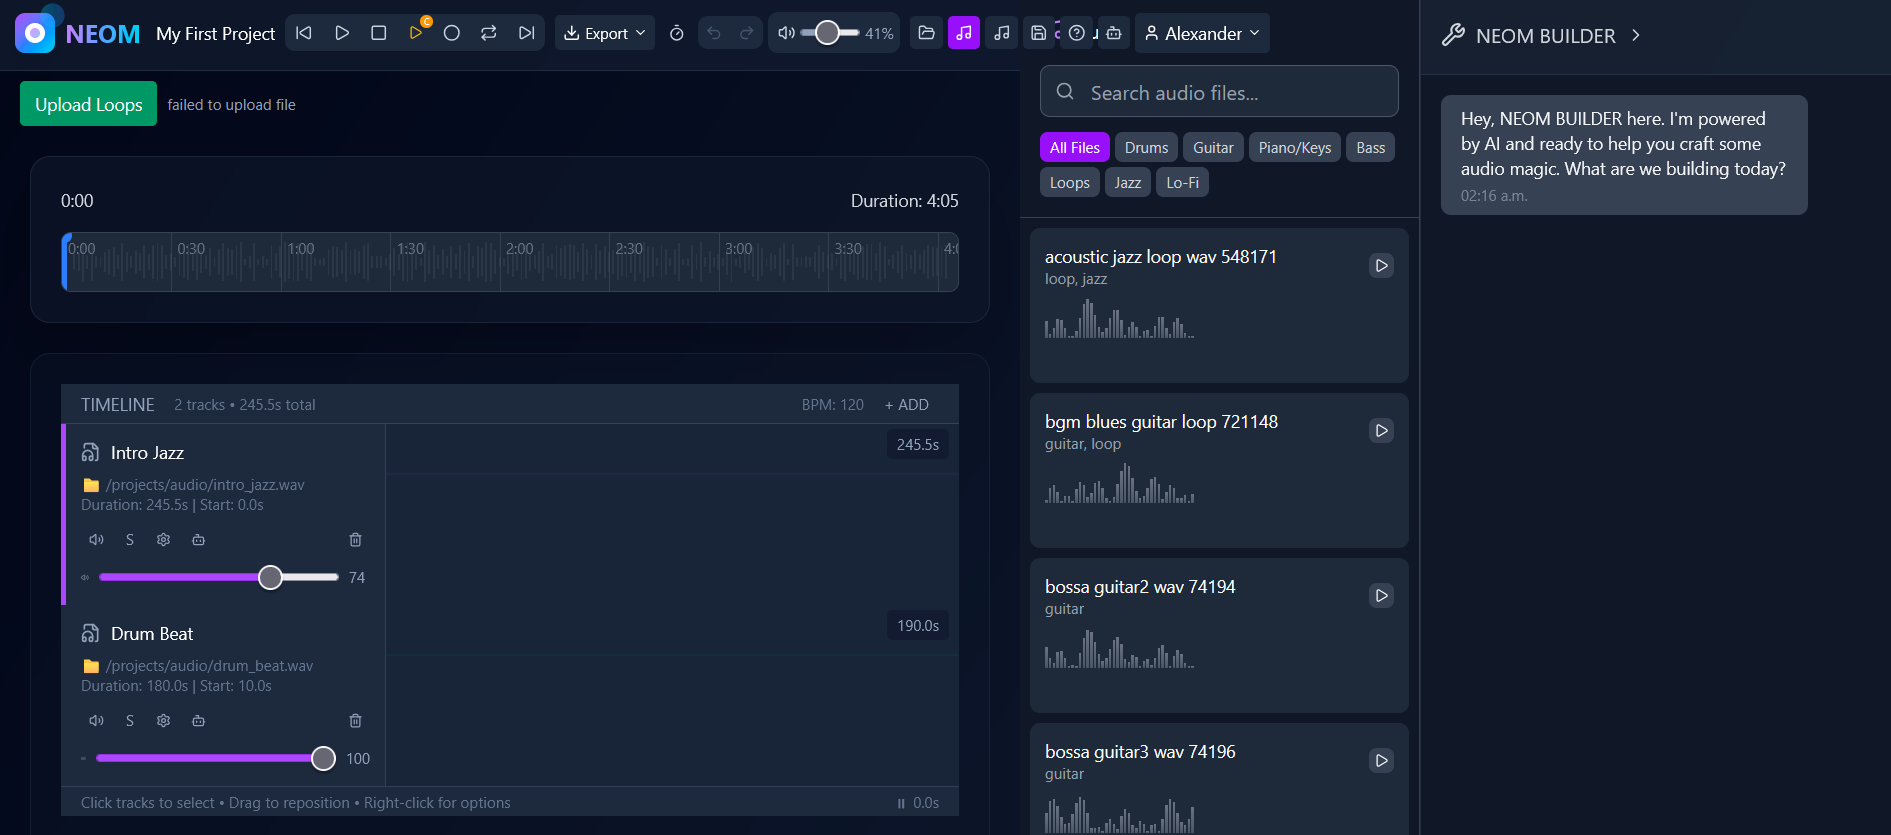Save project with the floppy disk icon

point(1039,33)
